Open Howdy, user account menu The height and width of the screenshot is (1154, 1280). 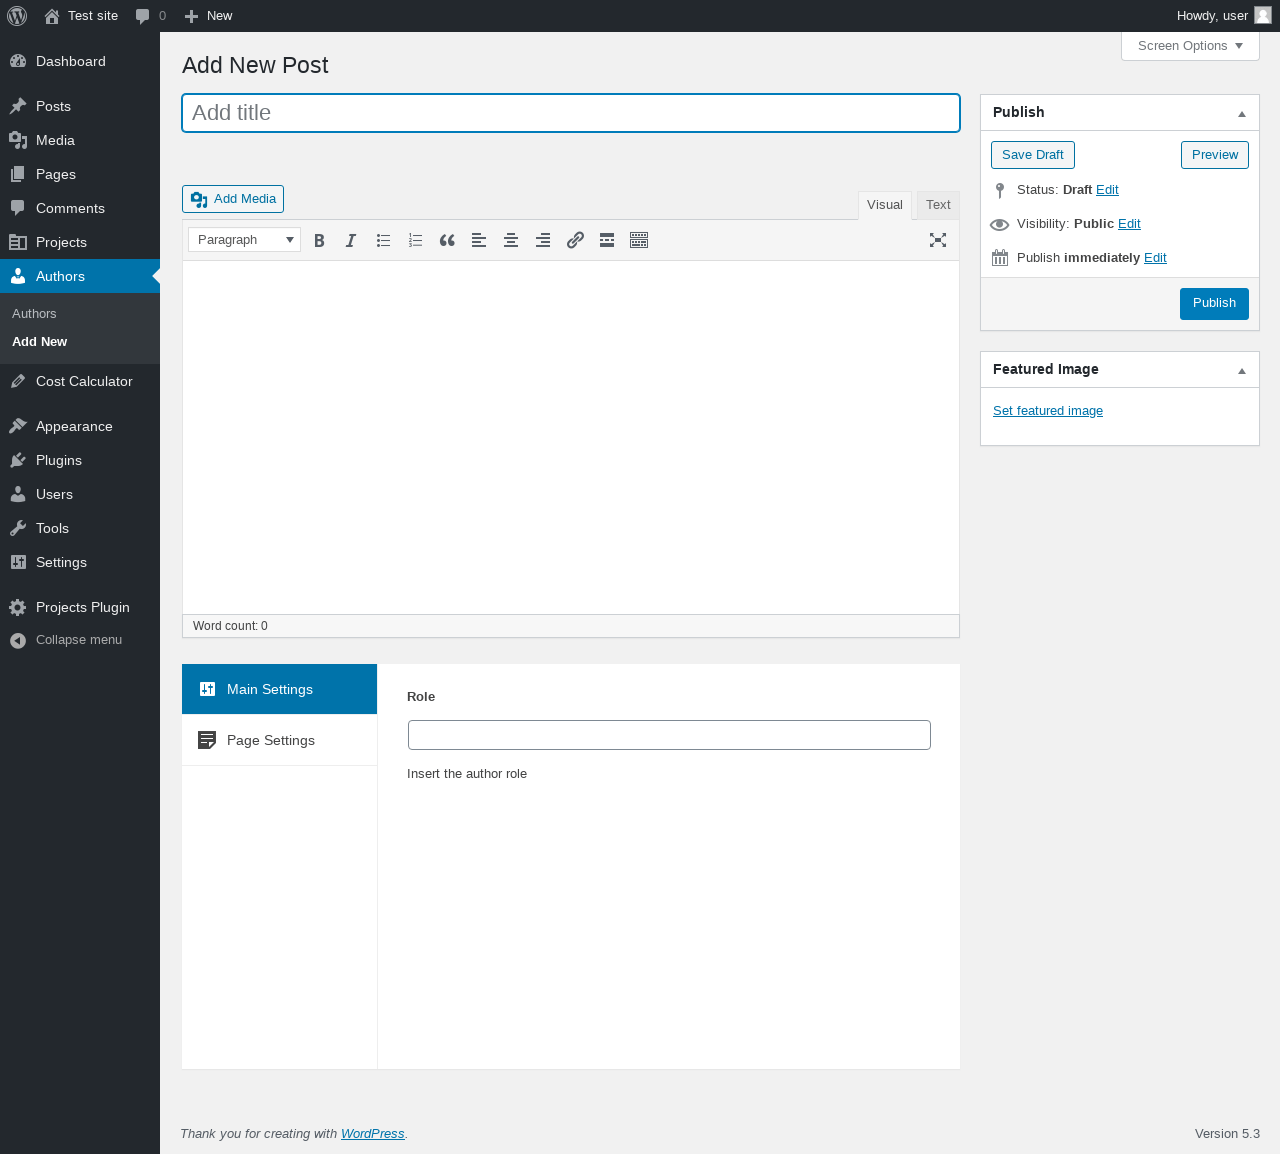click(1224, 16)
